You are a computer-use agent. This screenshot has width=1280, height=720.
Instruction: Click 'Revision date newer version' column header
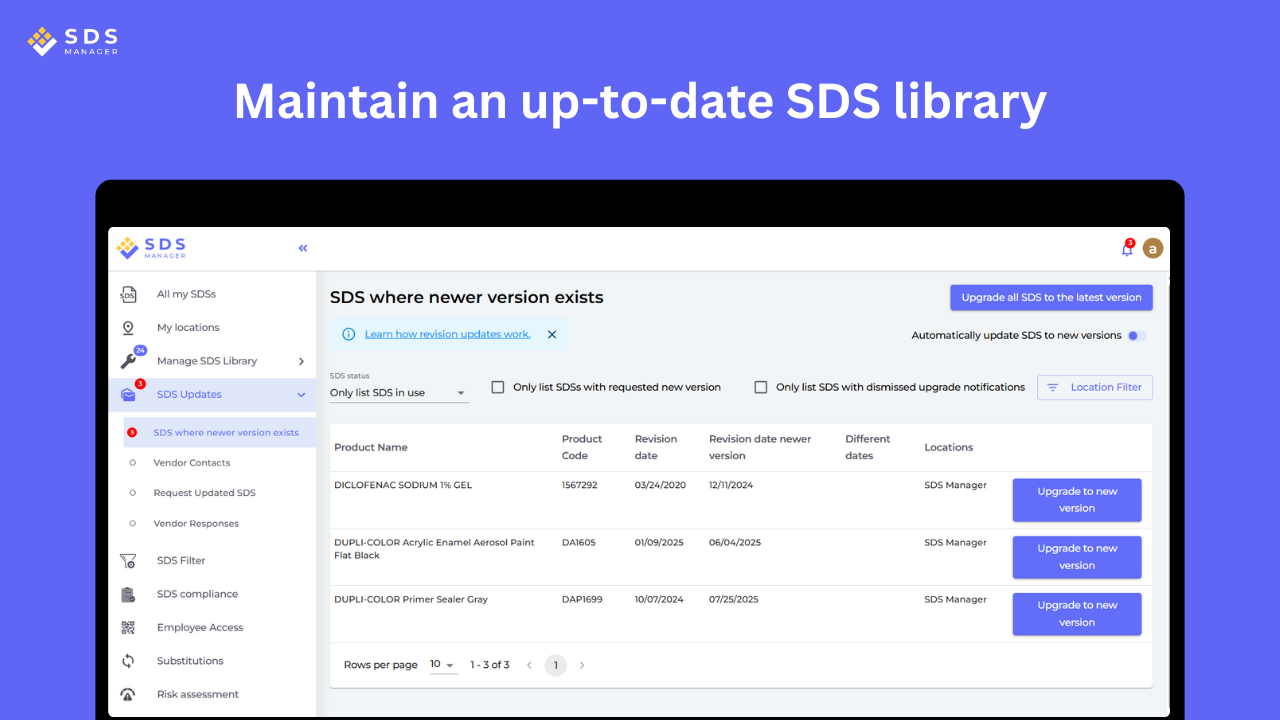click(760, 447)
